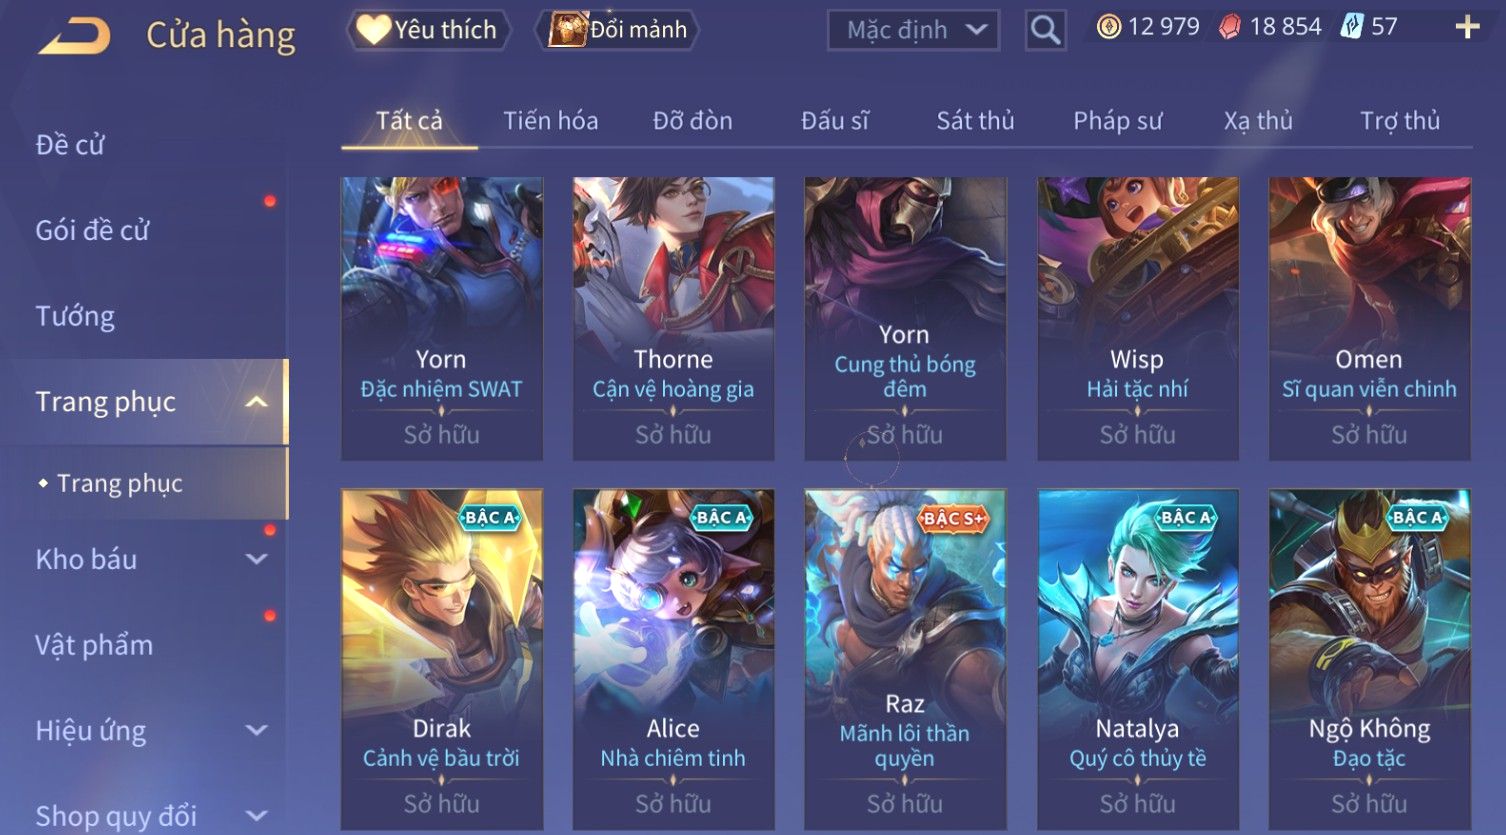The height and width of the screenshot is (835, 1506).
Task: Expand the Kho báu menu
Action: click(x=257, y=560)
